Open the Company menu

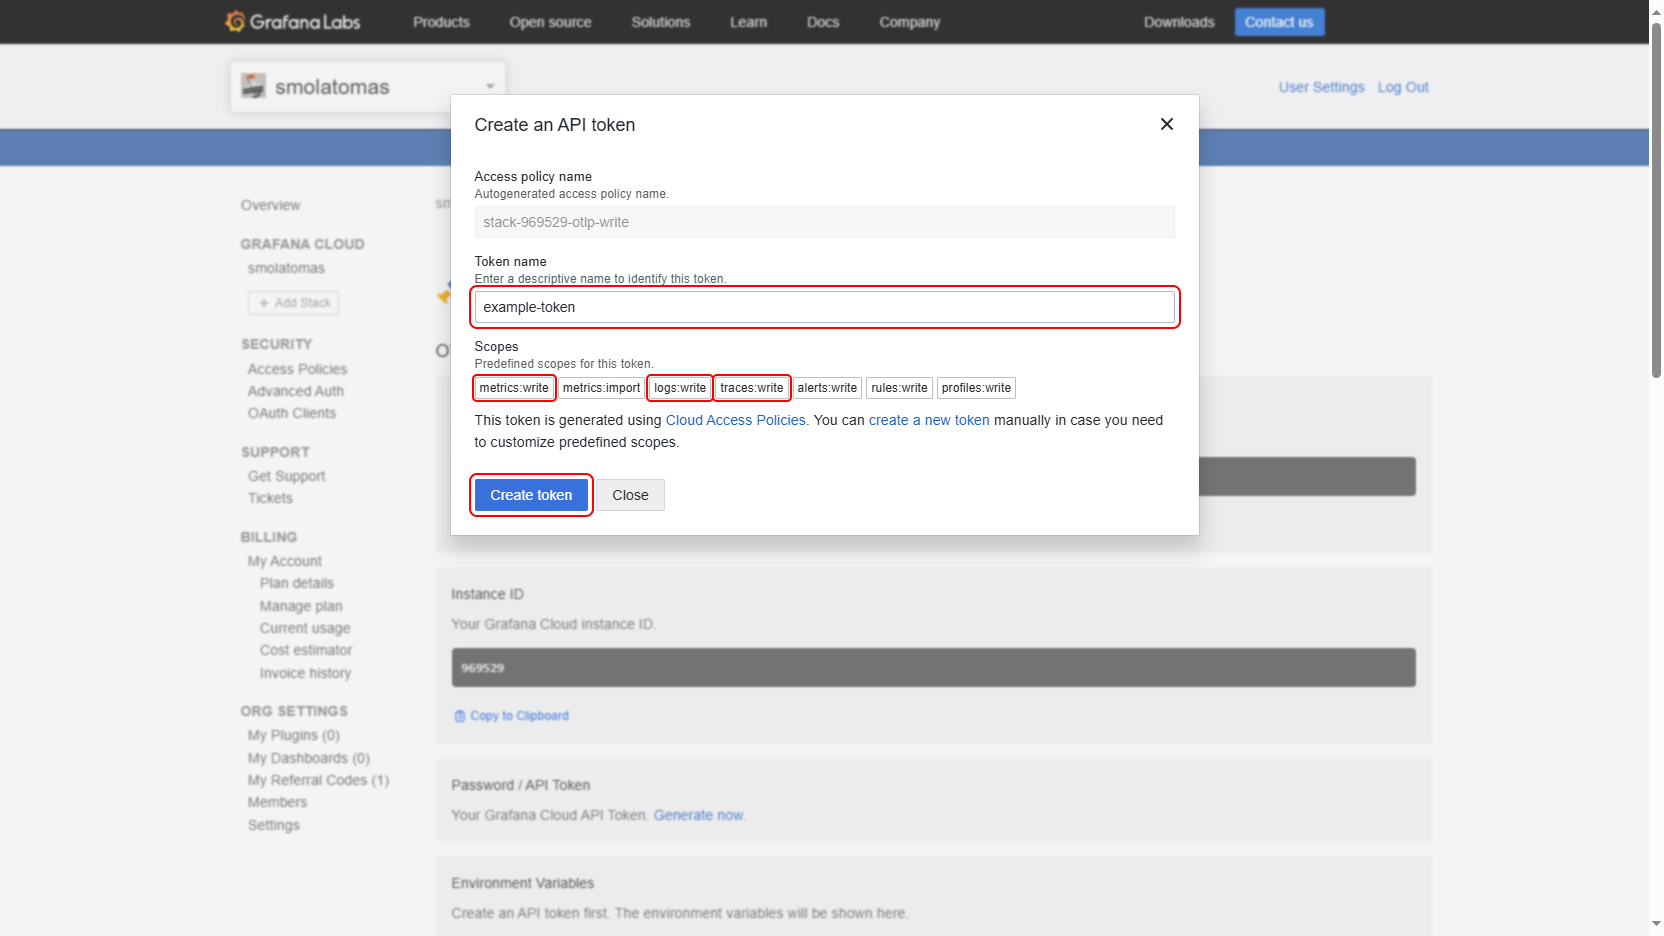click(910, 22)
